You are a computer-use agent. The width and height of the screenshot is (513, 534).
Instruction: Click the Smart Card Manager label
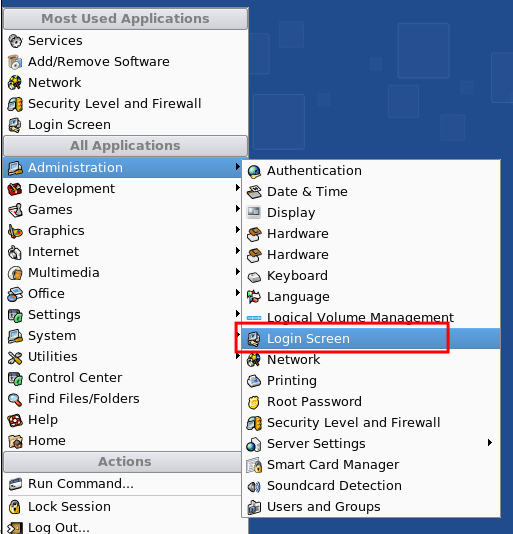333,465
